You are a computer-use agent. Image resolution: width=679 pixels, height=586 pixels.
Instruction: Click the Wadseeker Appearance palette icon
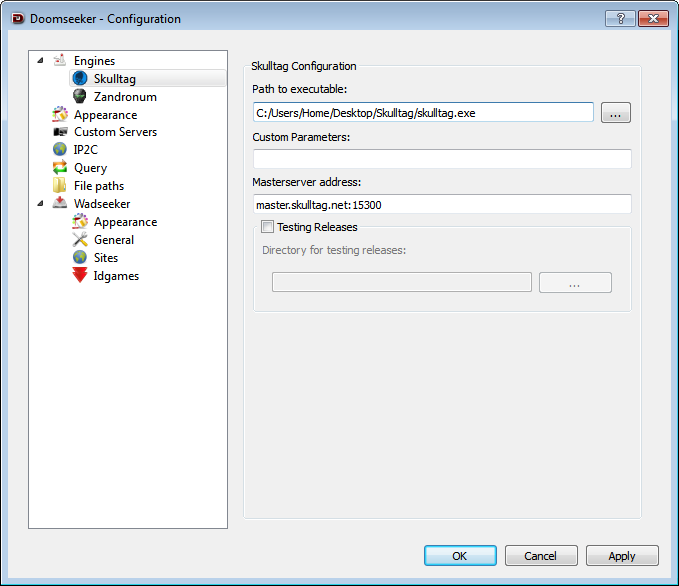[x=80, y=221]
